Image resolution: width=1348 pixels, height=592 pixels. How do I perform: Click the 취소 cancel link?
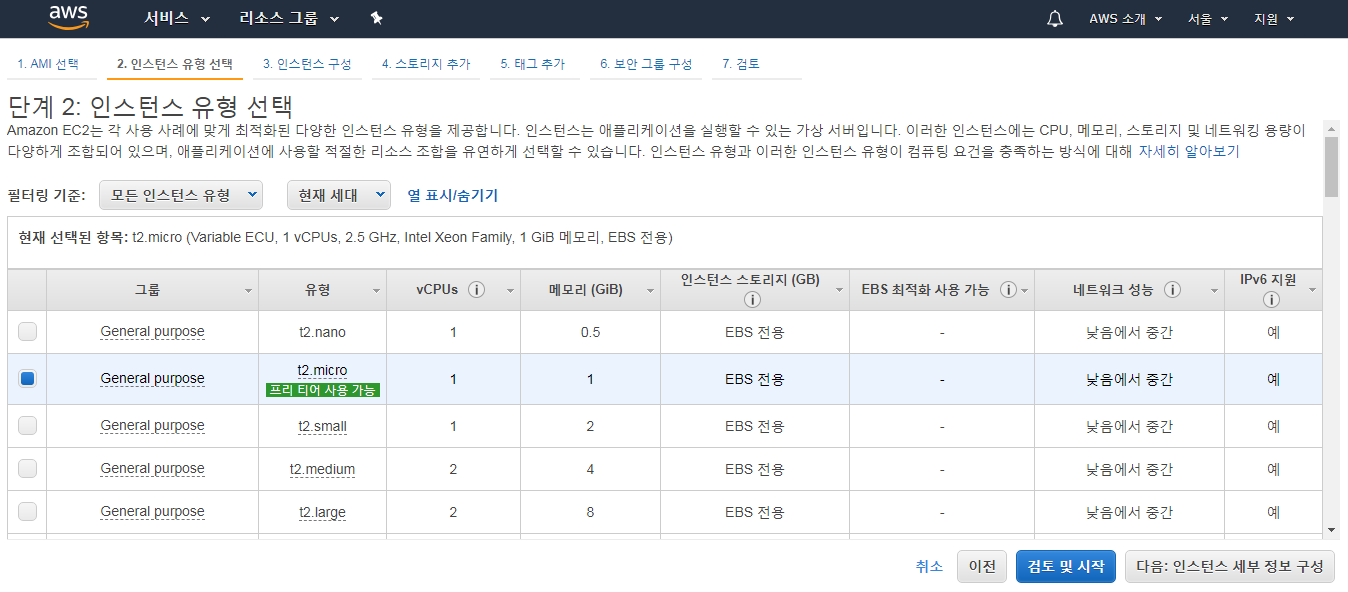coord(929,566)
